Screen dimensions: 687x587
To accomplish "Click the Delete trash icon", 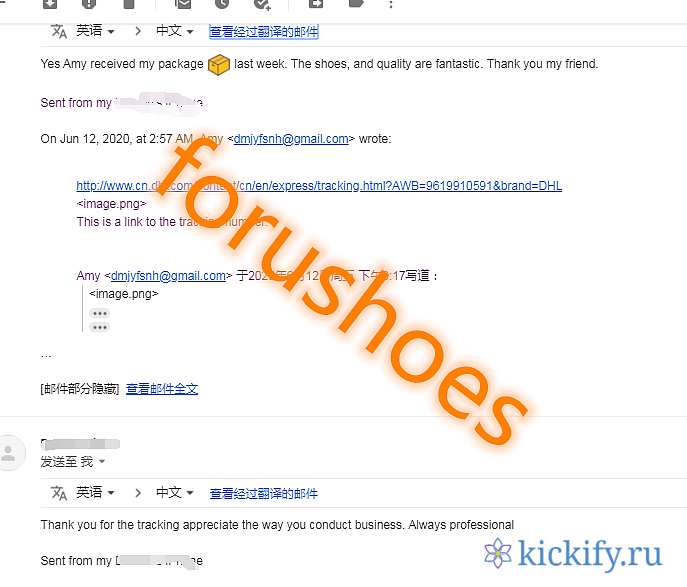I will (129, 4).
